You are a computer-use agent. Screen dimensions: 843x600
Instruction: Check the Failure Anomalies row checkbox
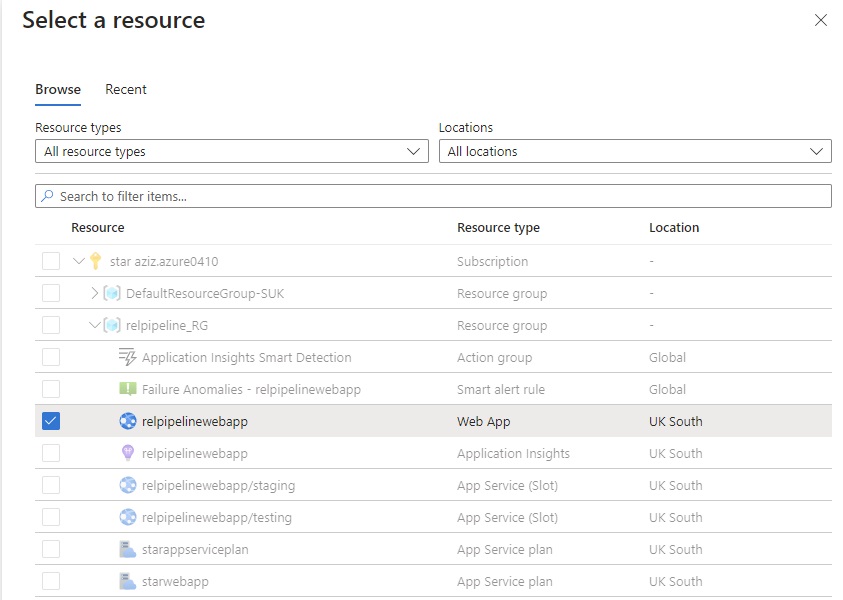51,389
